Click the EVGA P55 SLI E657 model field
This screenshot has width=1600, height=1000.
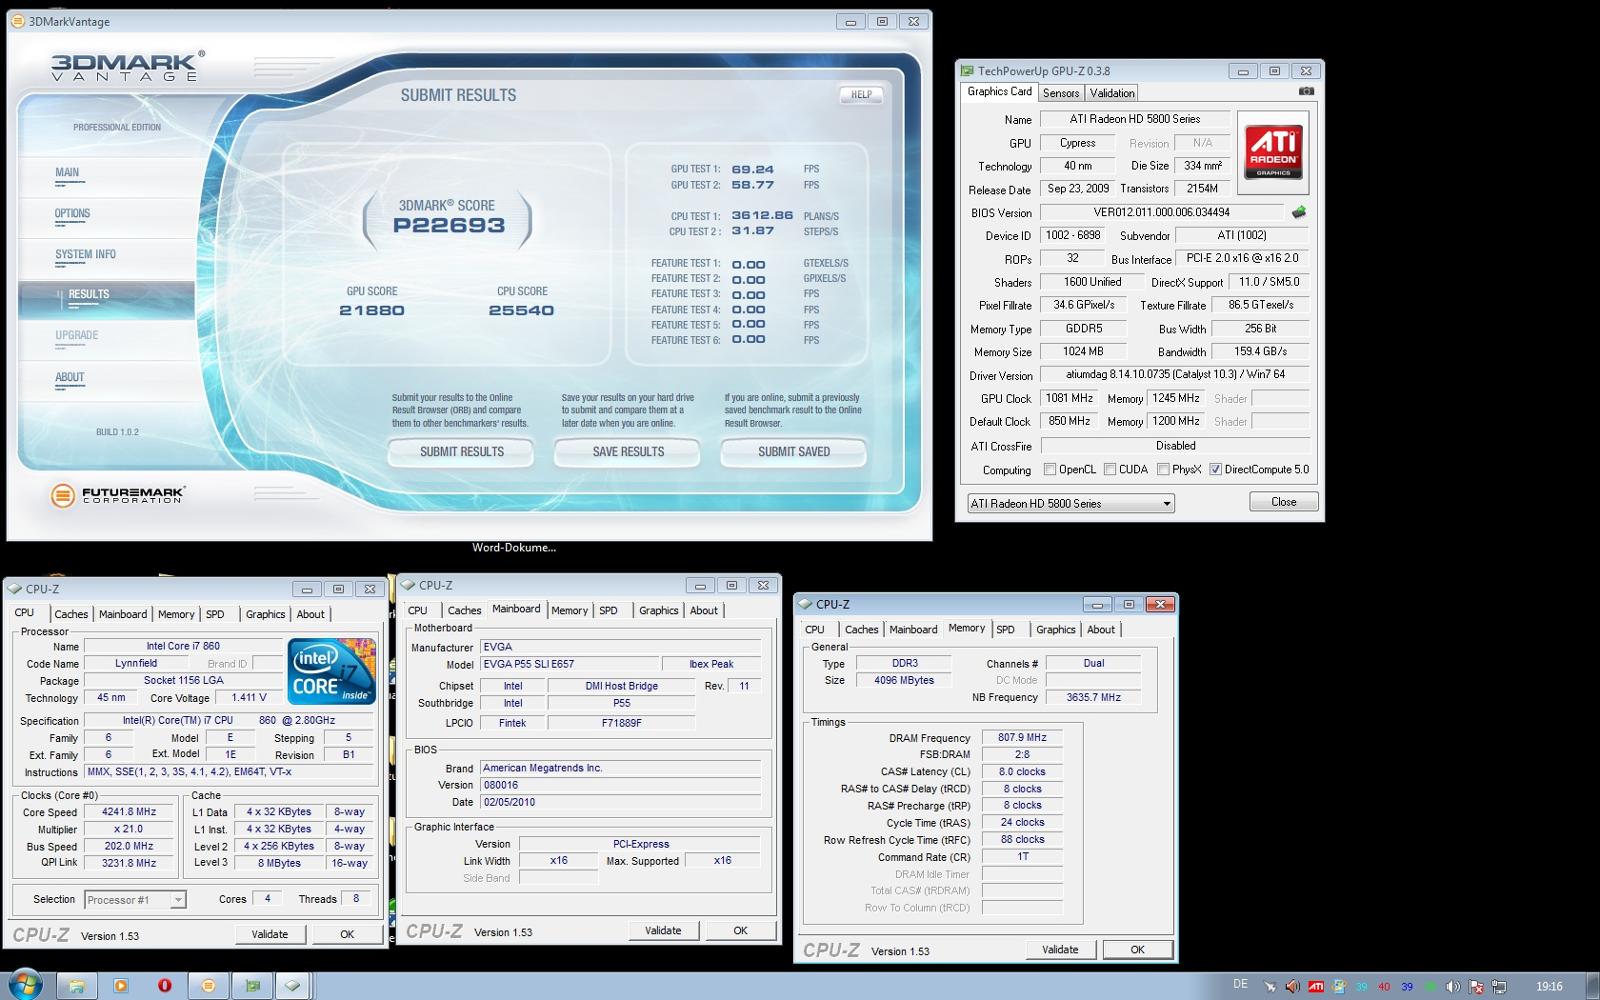coord(568,664)
